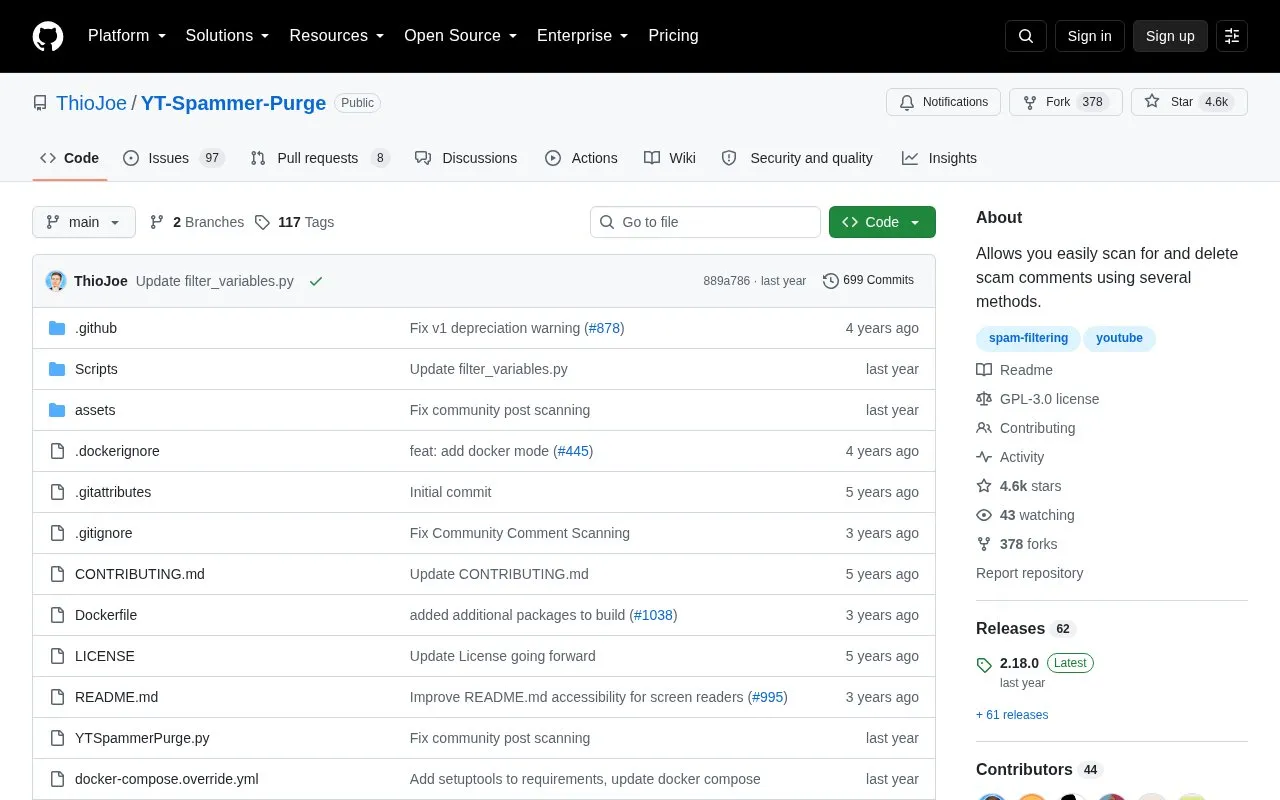
Task: Open the Pricing link
Action: coord(673,36)
